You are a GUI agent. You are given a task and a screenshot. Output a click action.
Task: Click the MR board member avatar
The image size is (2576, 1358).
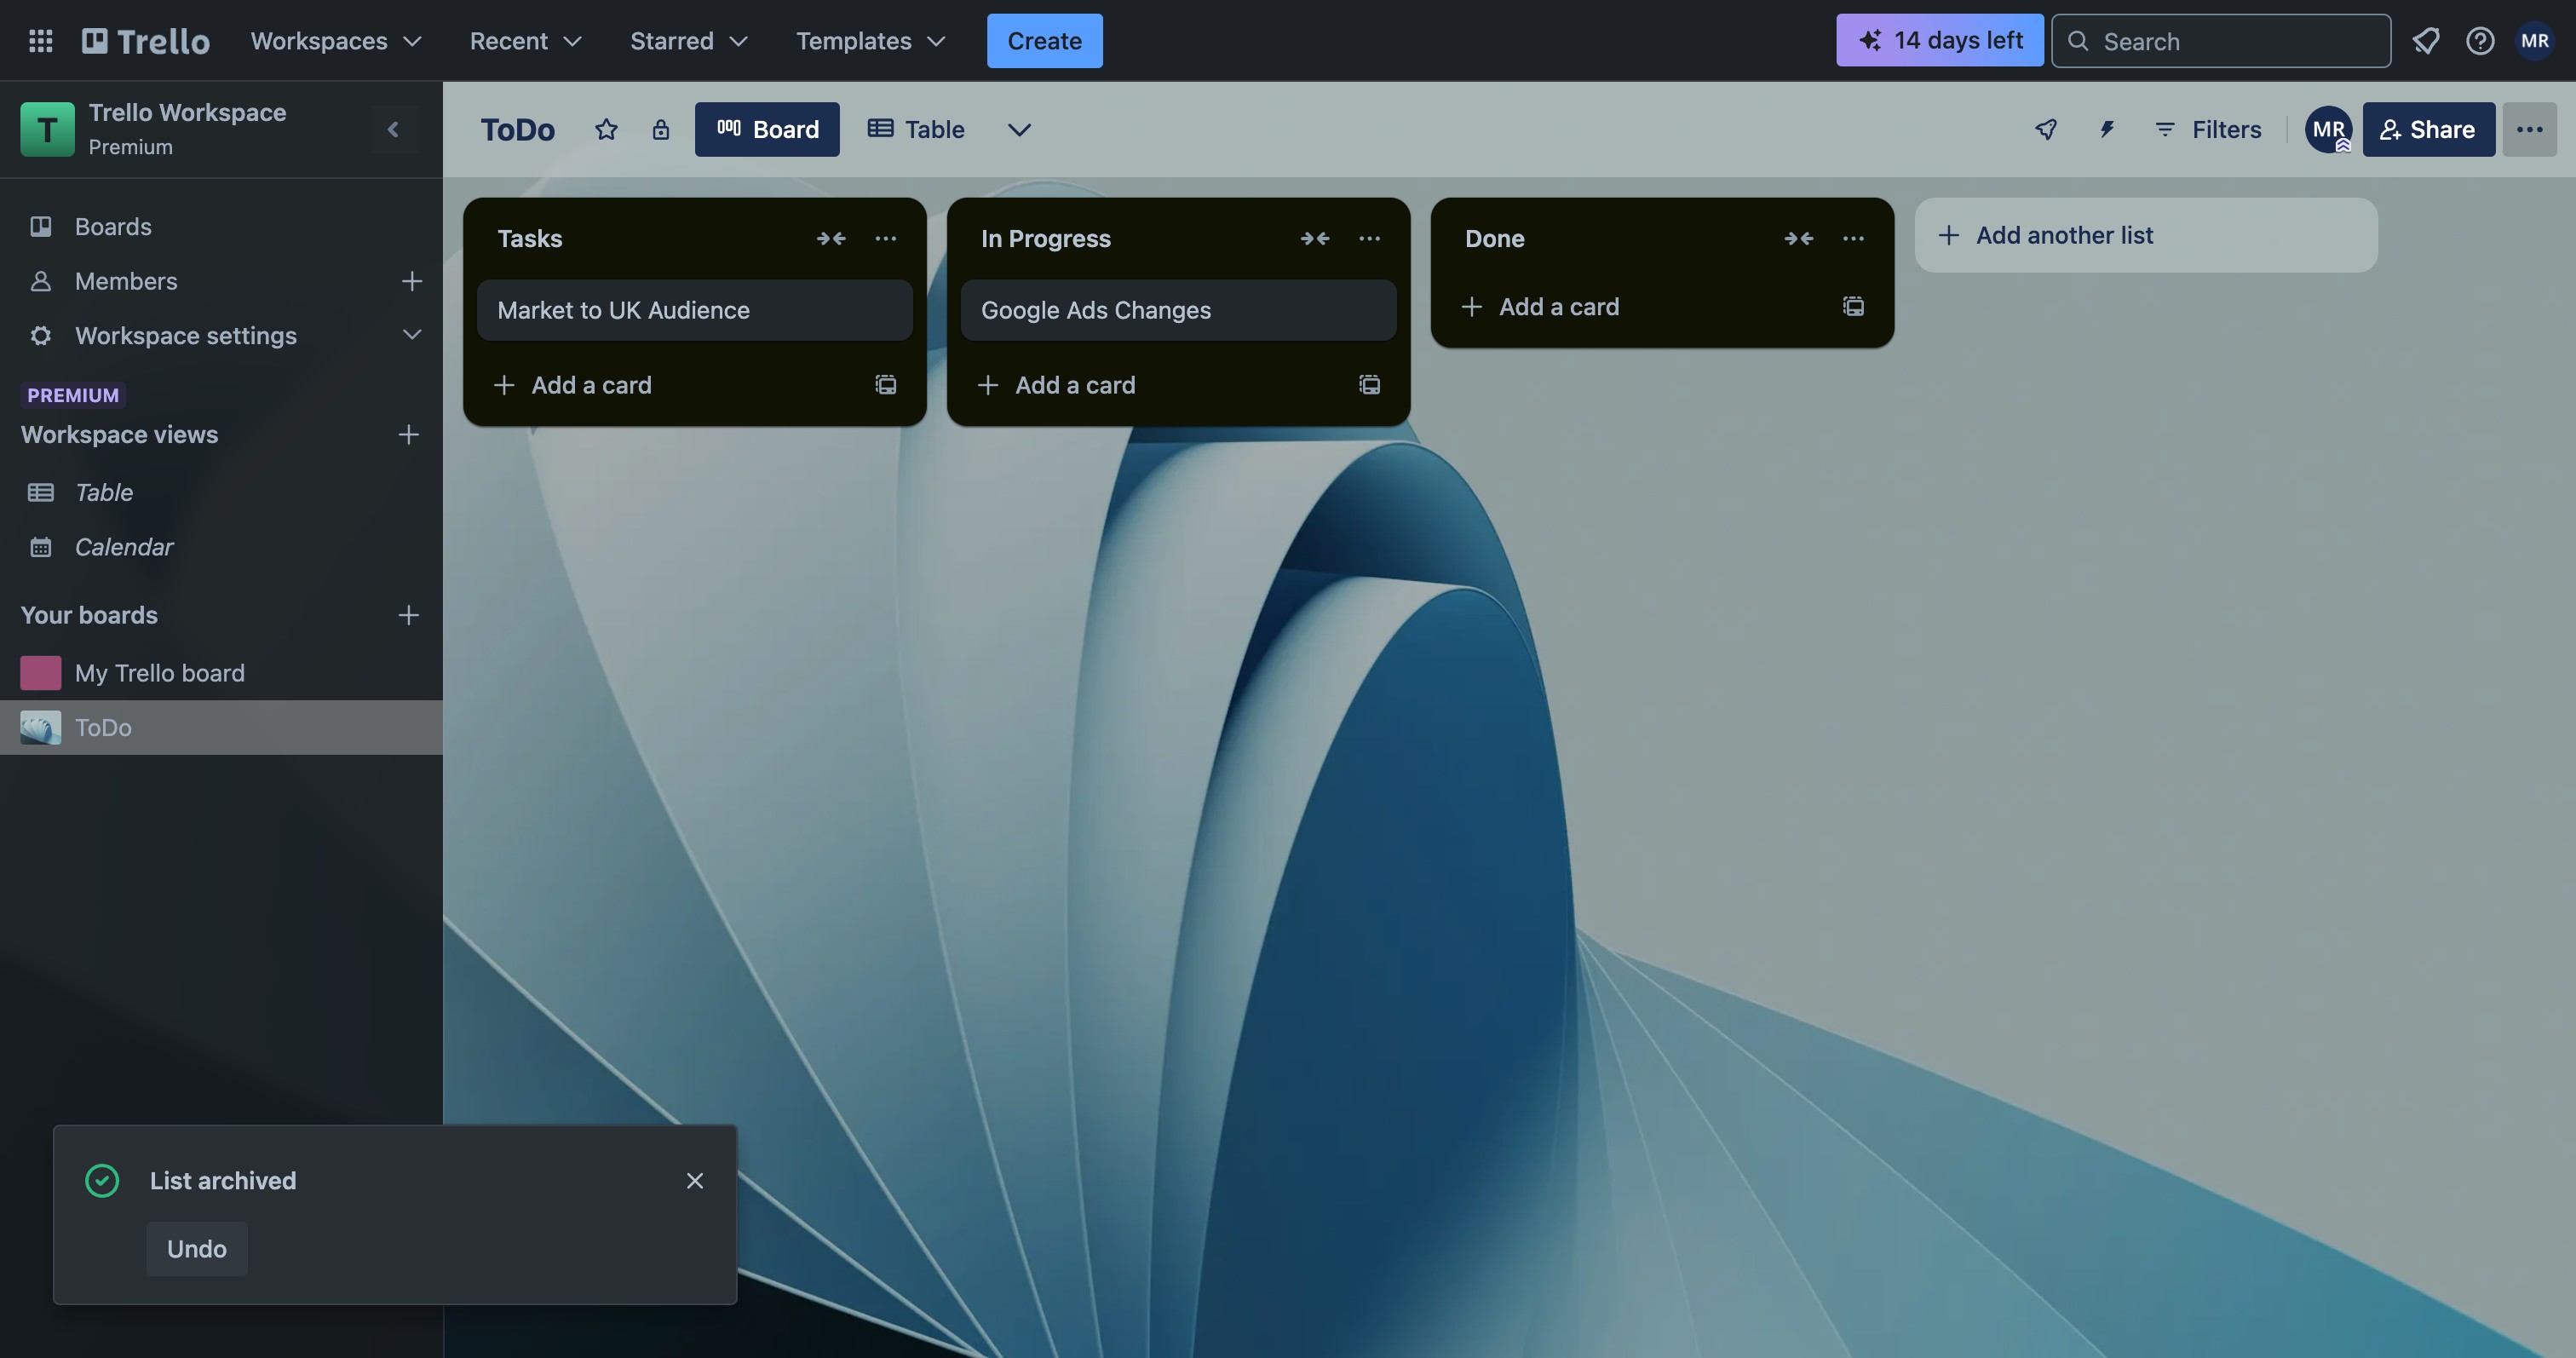[2328, 129]
